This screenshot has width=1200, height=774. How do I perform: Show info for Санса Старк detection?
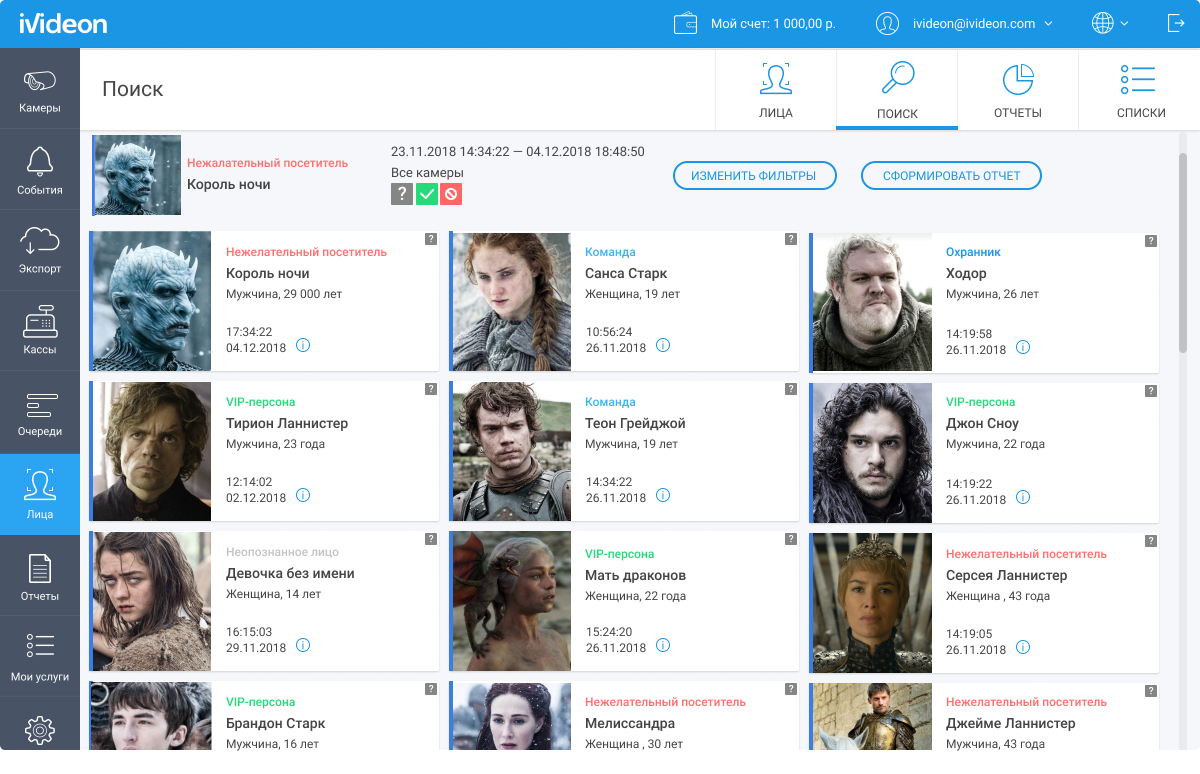coord(663,346)
